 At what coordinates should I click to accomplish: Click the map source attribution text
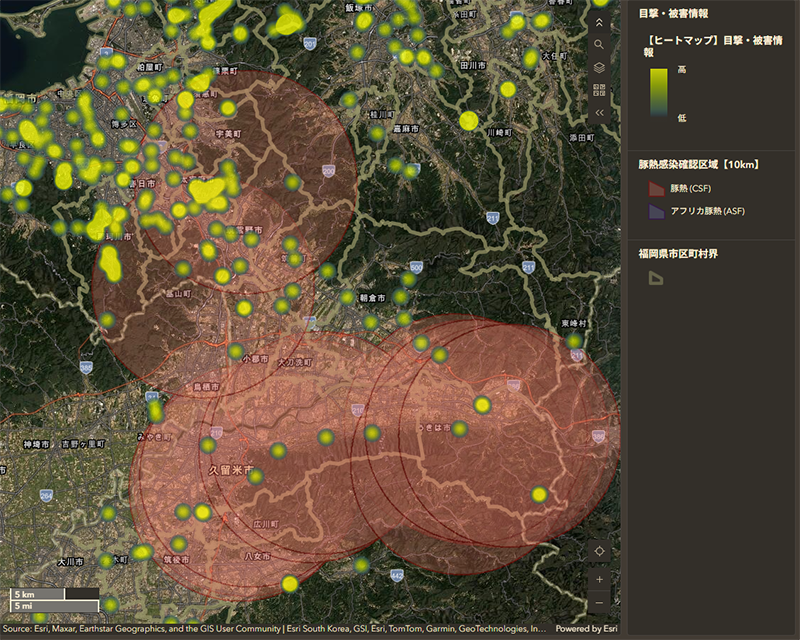[270, 629]
